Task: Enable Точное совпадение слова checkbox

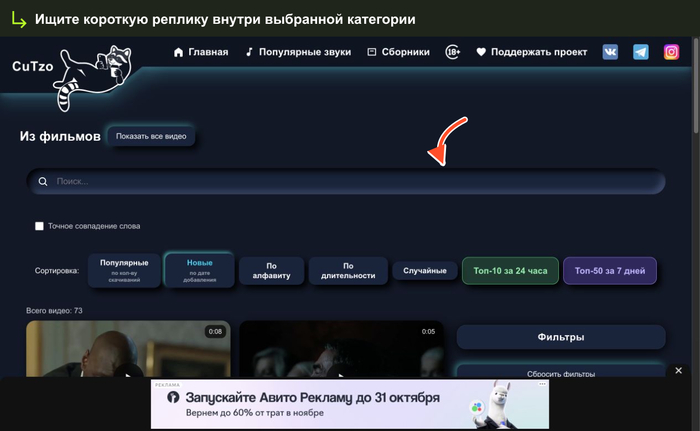Action: pos(39,226)
